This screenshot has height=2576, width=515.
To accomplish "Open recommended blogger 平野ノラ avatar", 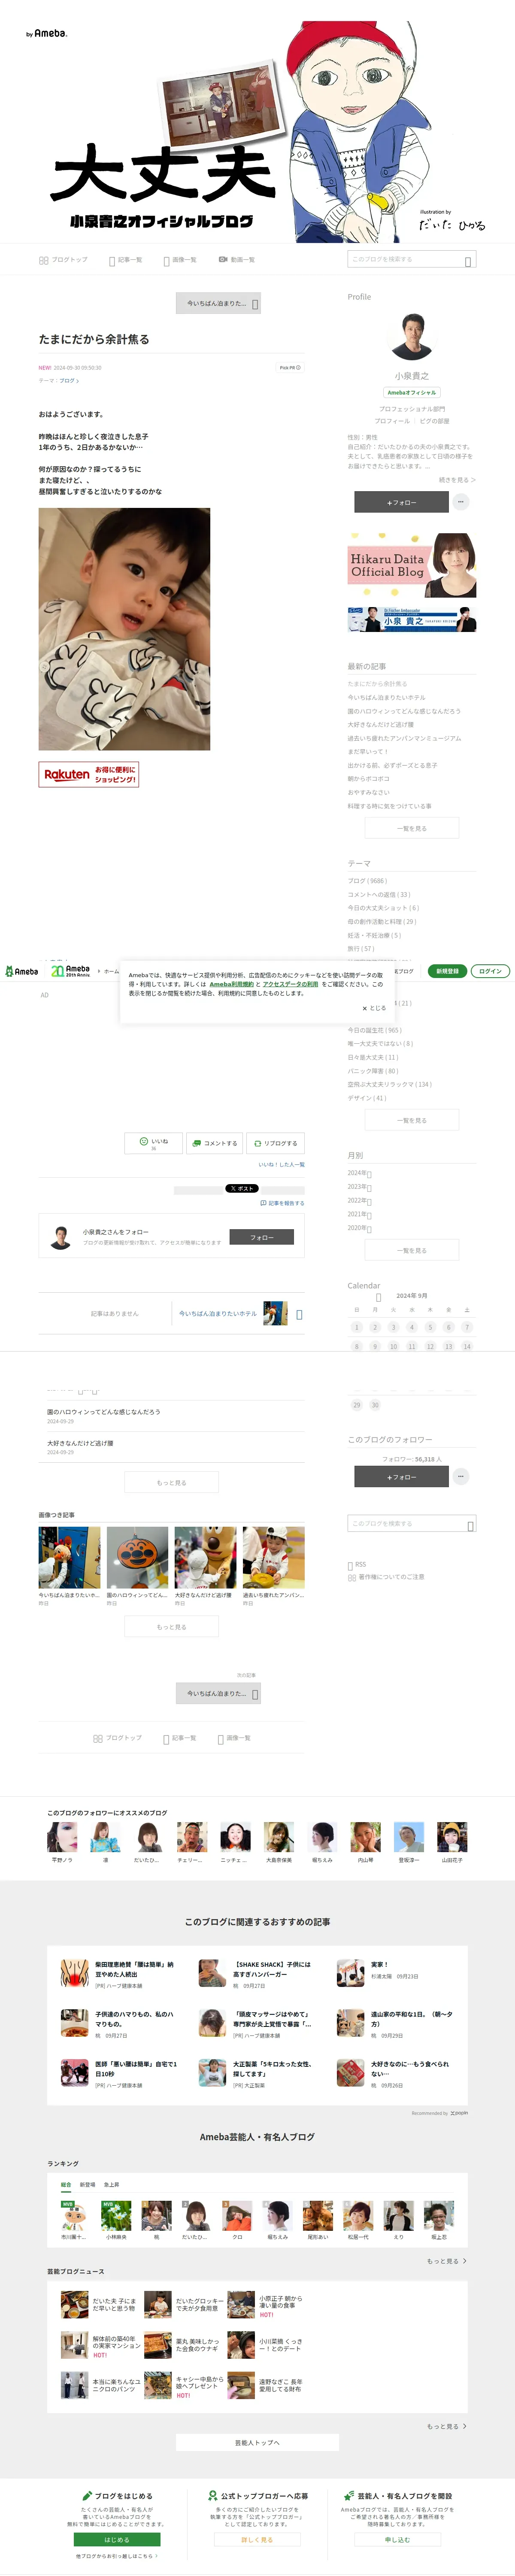I will [x=62, y=1837].
